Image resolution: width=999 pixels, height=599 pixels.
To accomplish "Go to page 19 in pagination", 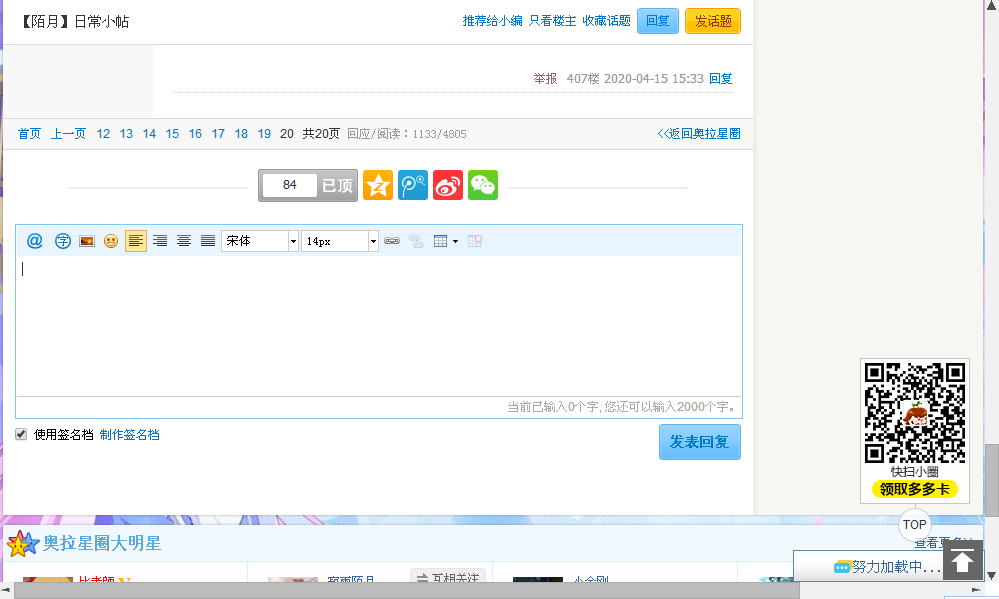I will tap(264, 134).
